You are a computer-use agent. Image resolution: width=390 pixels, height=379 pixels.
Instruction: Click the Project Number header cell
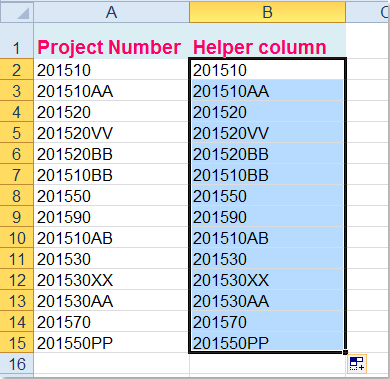click(111, 41)
